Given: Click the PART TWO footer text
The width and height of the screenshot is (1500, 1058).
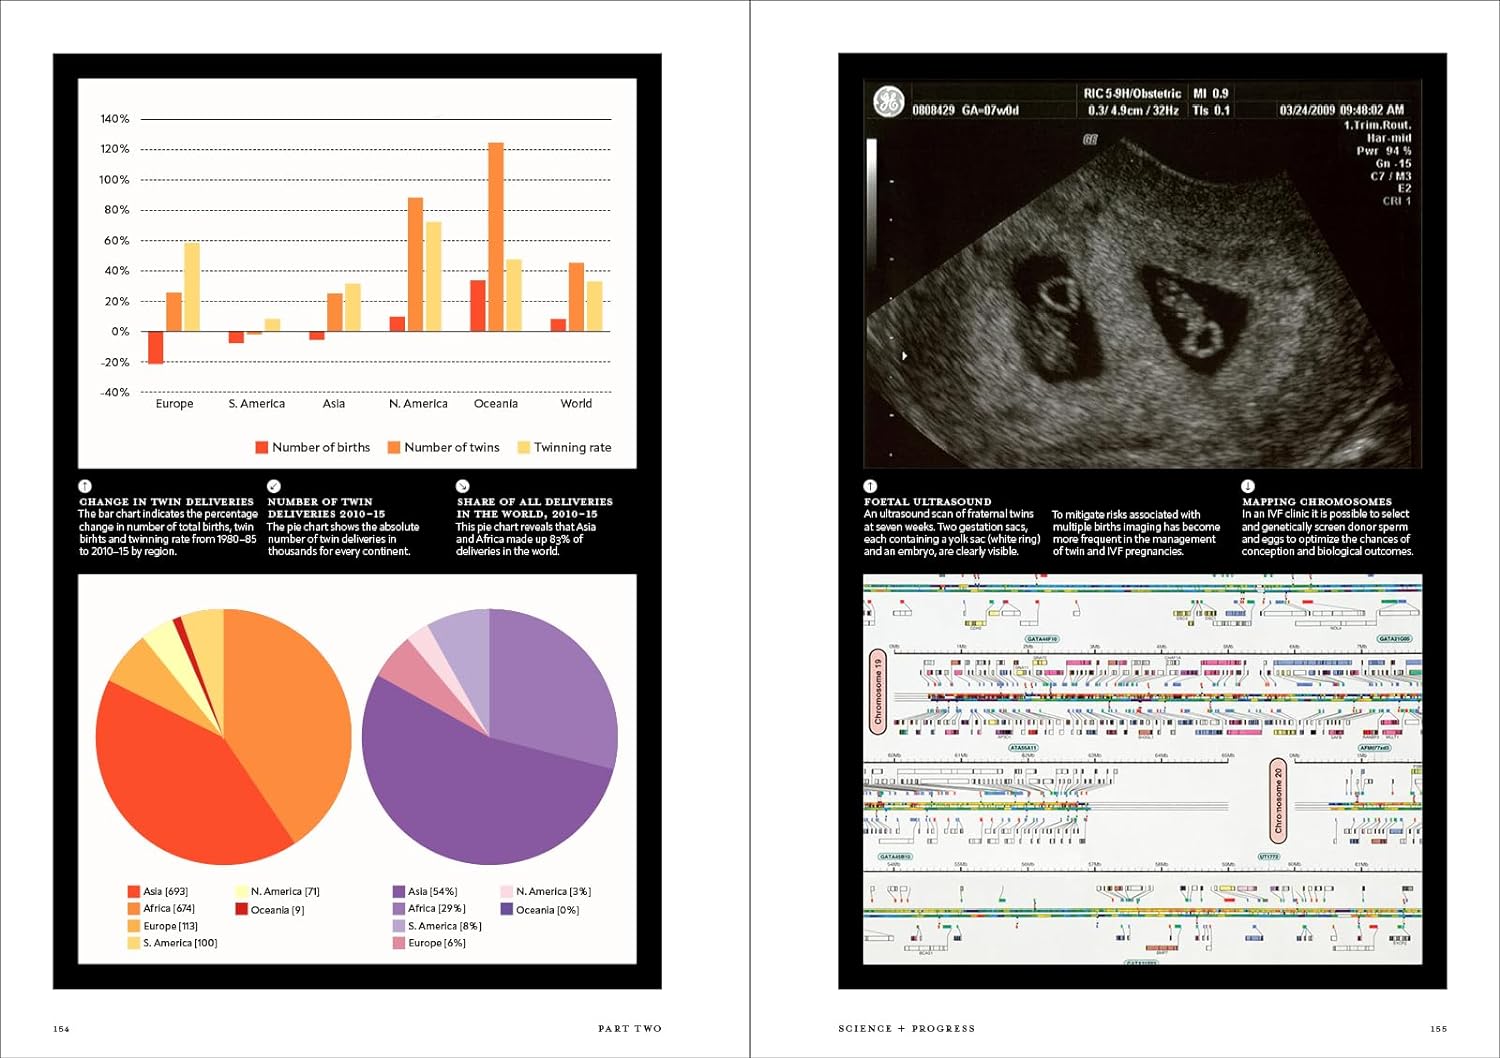Looking at the screenshot, I should point(629,1028).
